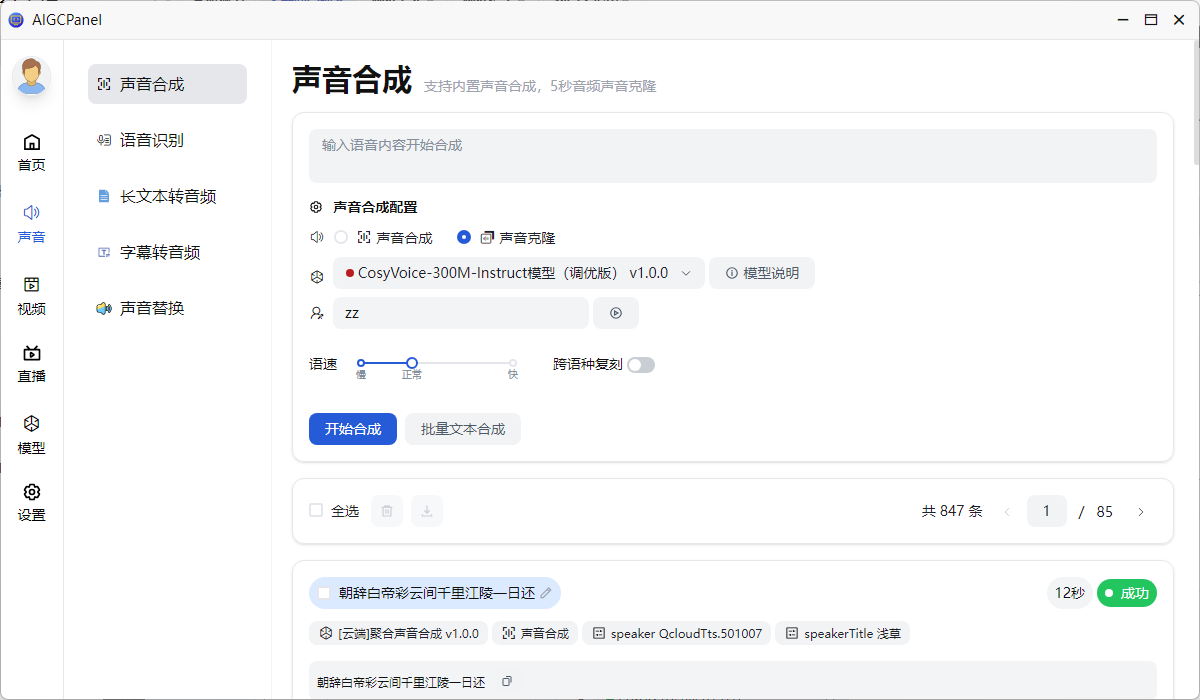The width and height of the screenshot is (1200, 700).
Task: Open the CosyVoice-300M-Instruct model dropdown
Action: tap(519, 273)
